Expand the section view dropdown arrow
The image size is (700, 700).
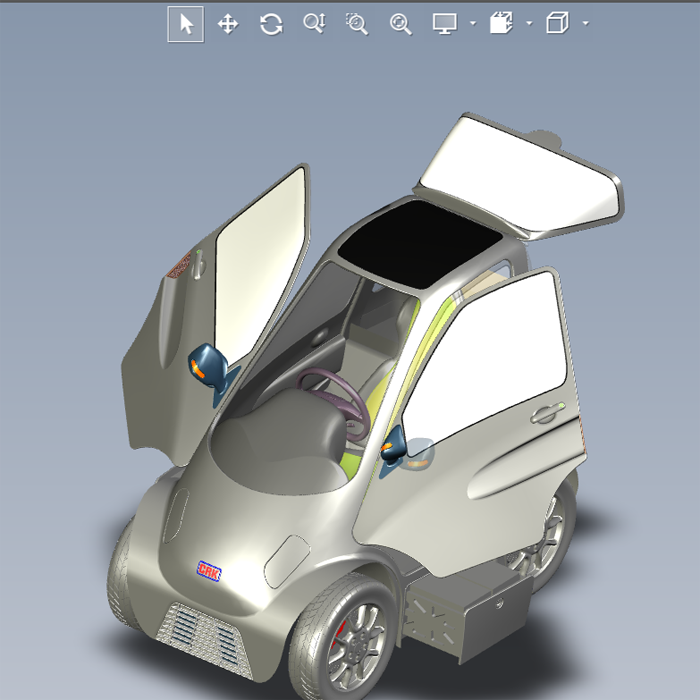point(530,24)
